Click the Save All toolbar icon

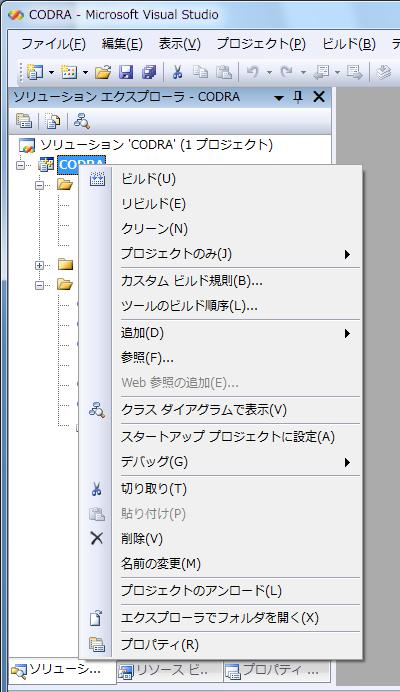[149, 72]
